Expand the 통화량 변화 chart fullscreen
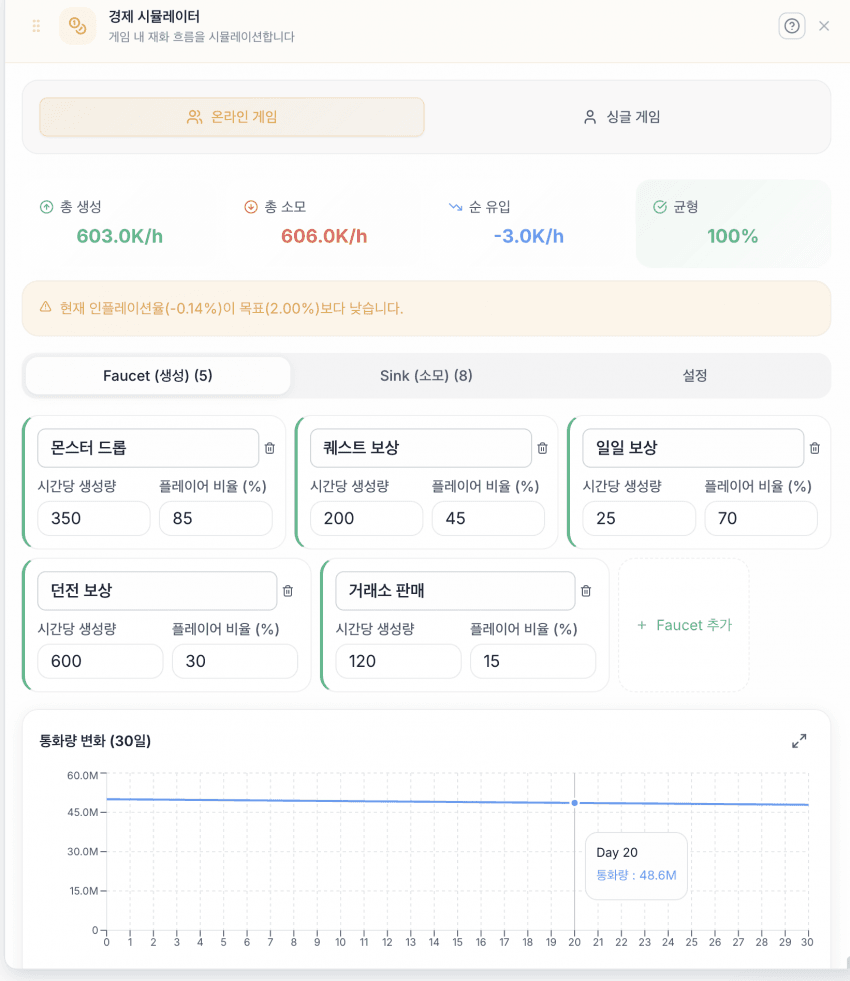Screen dimensions: 850x981 click(799, 741)
